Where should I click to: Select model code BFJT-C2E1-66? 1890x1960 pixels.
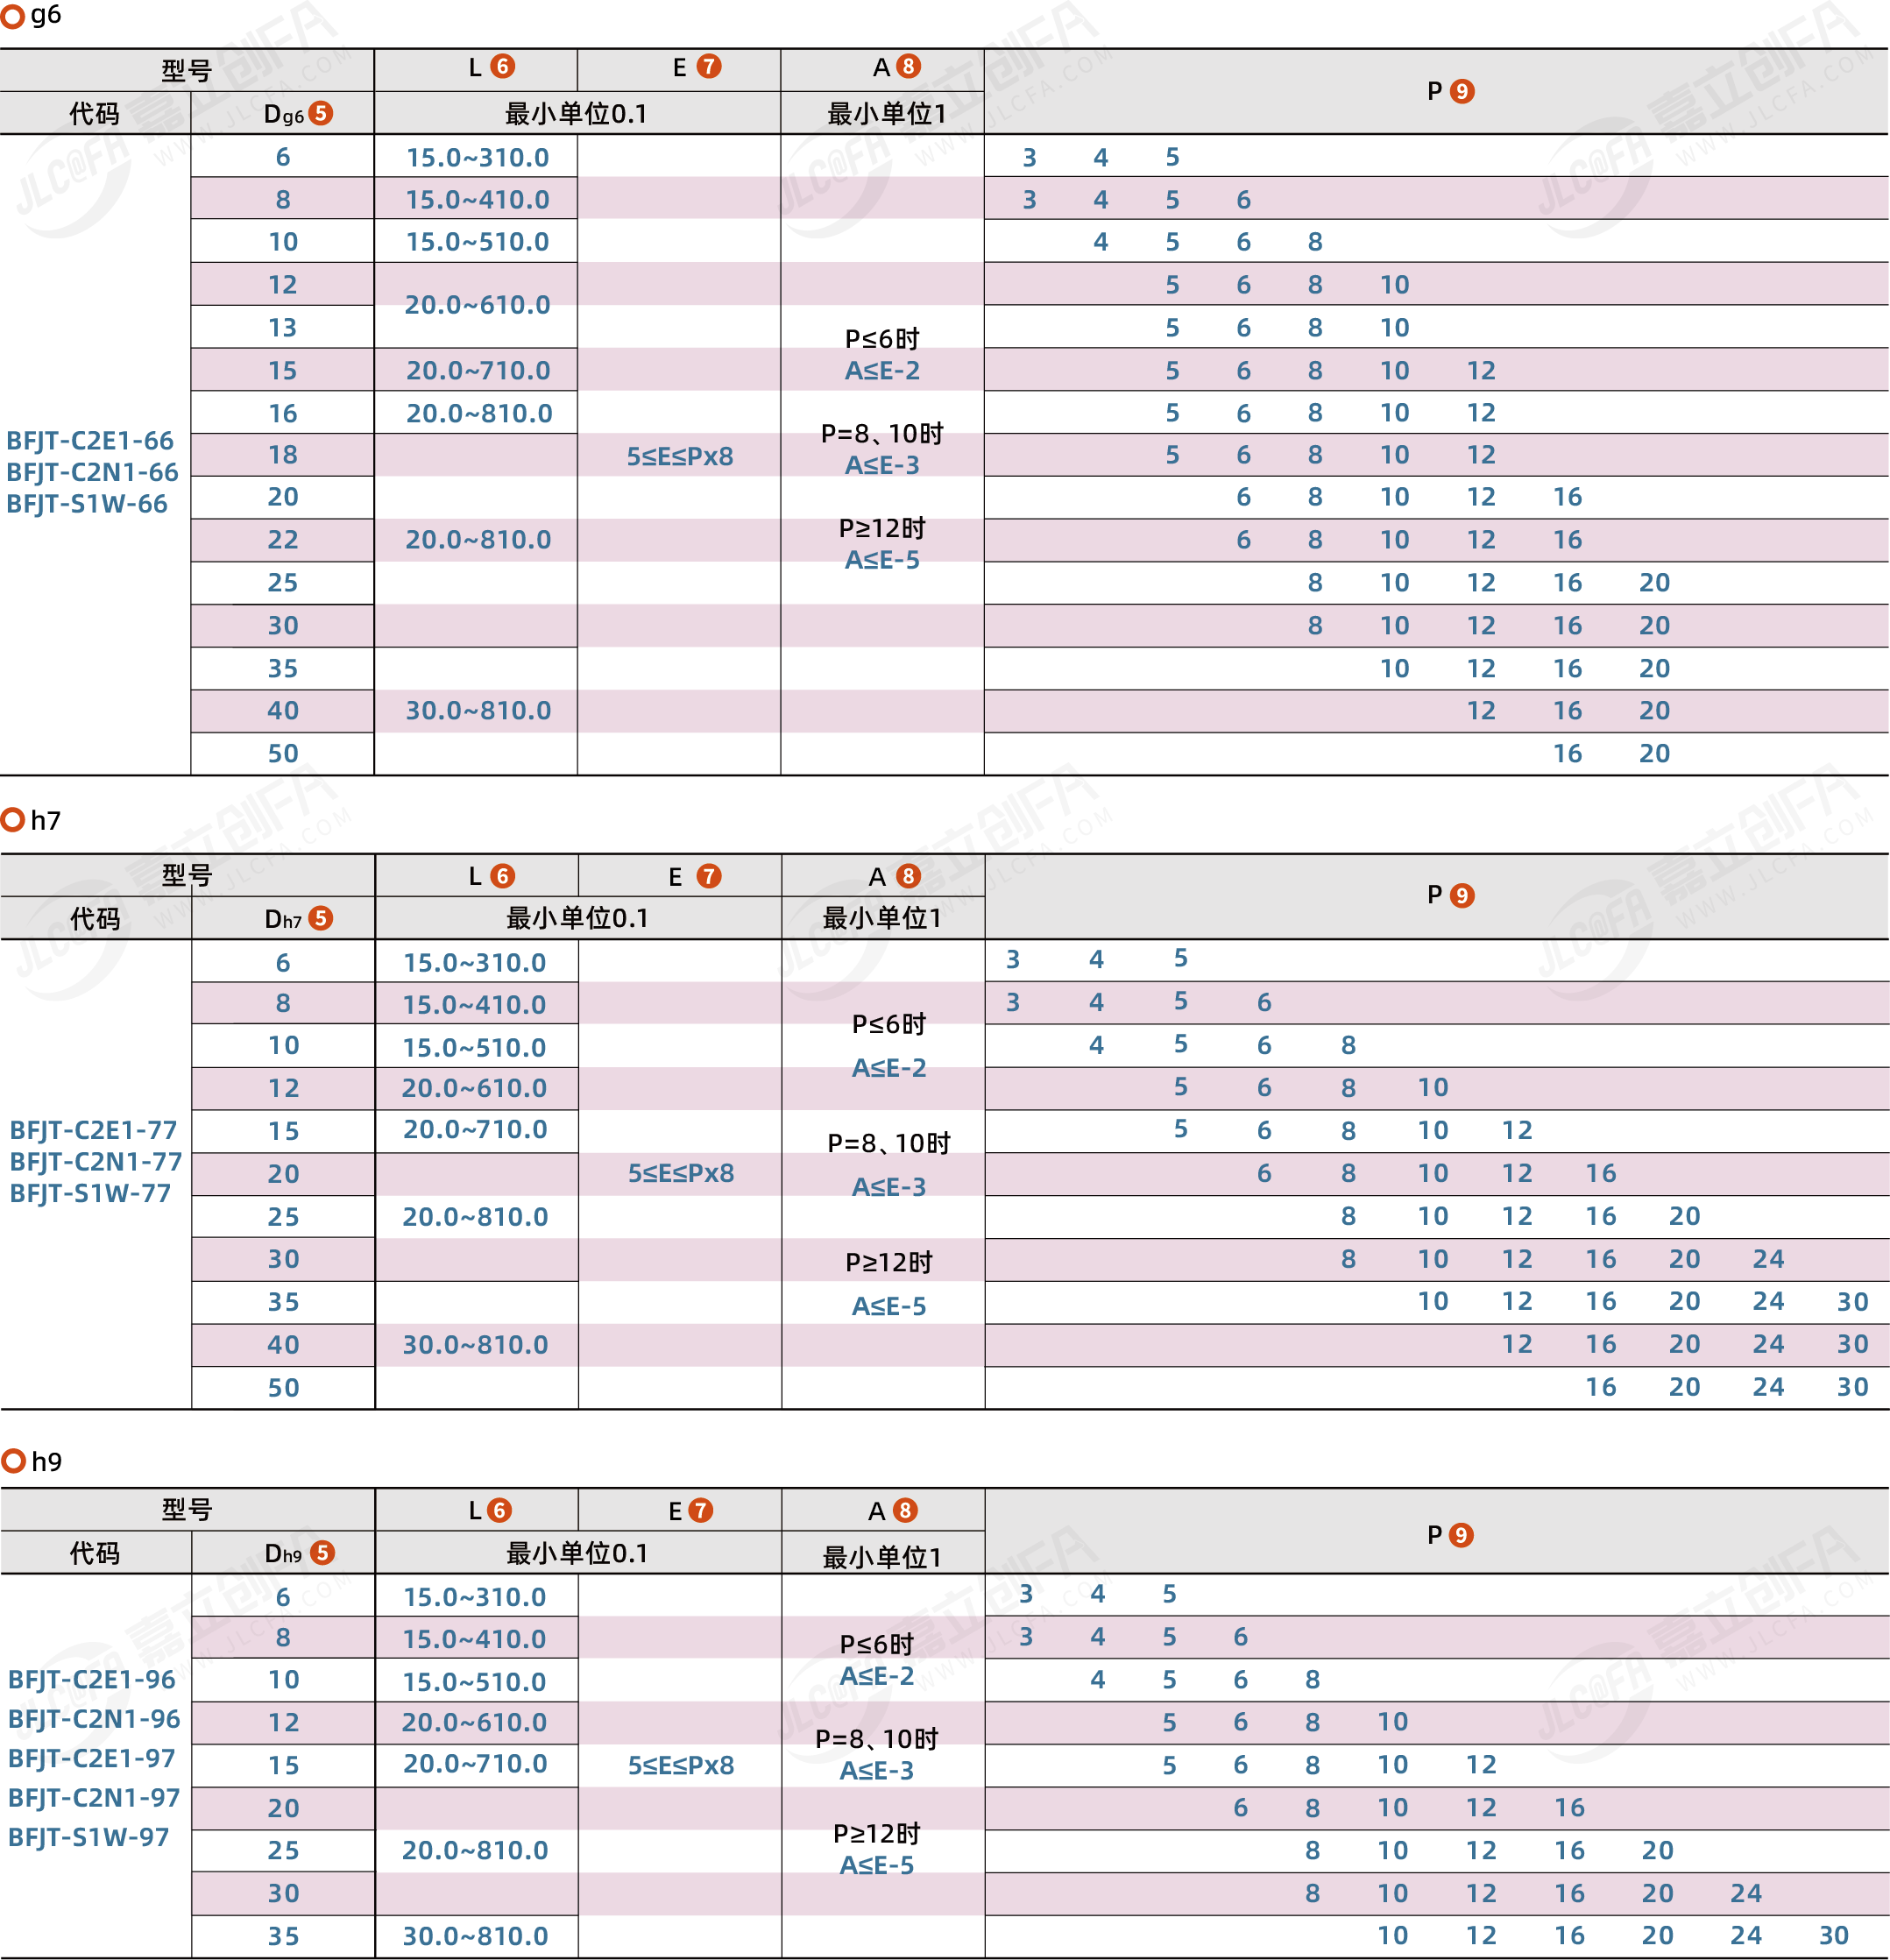click(x=90, y=441)
